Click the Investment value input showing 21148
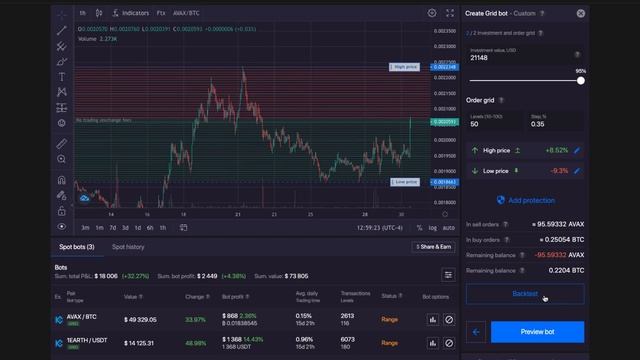Image resolution: width=640 pixels, height=360 pixels. [525, 54]
